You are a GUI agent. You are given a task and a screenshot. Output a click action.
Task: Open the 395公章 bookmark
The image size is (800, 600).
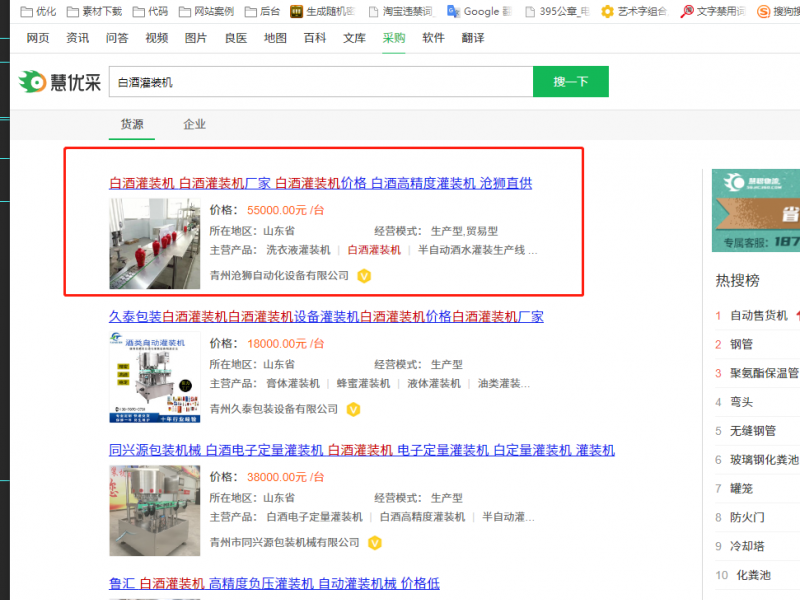click(x=557, y=11)
